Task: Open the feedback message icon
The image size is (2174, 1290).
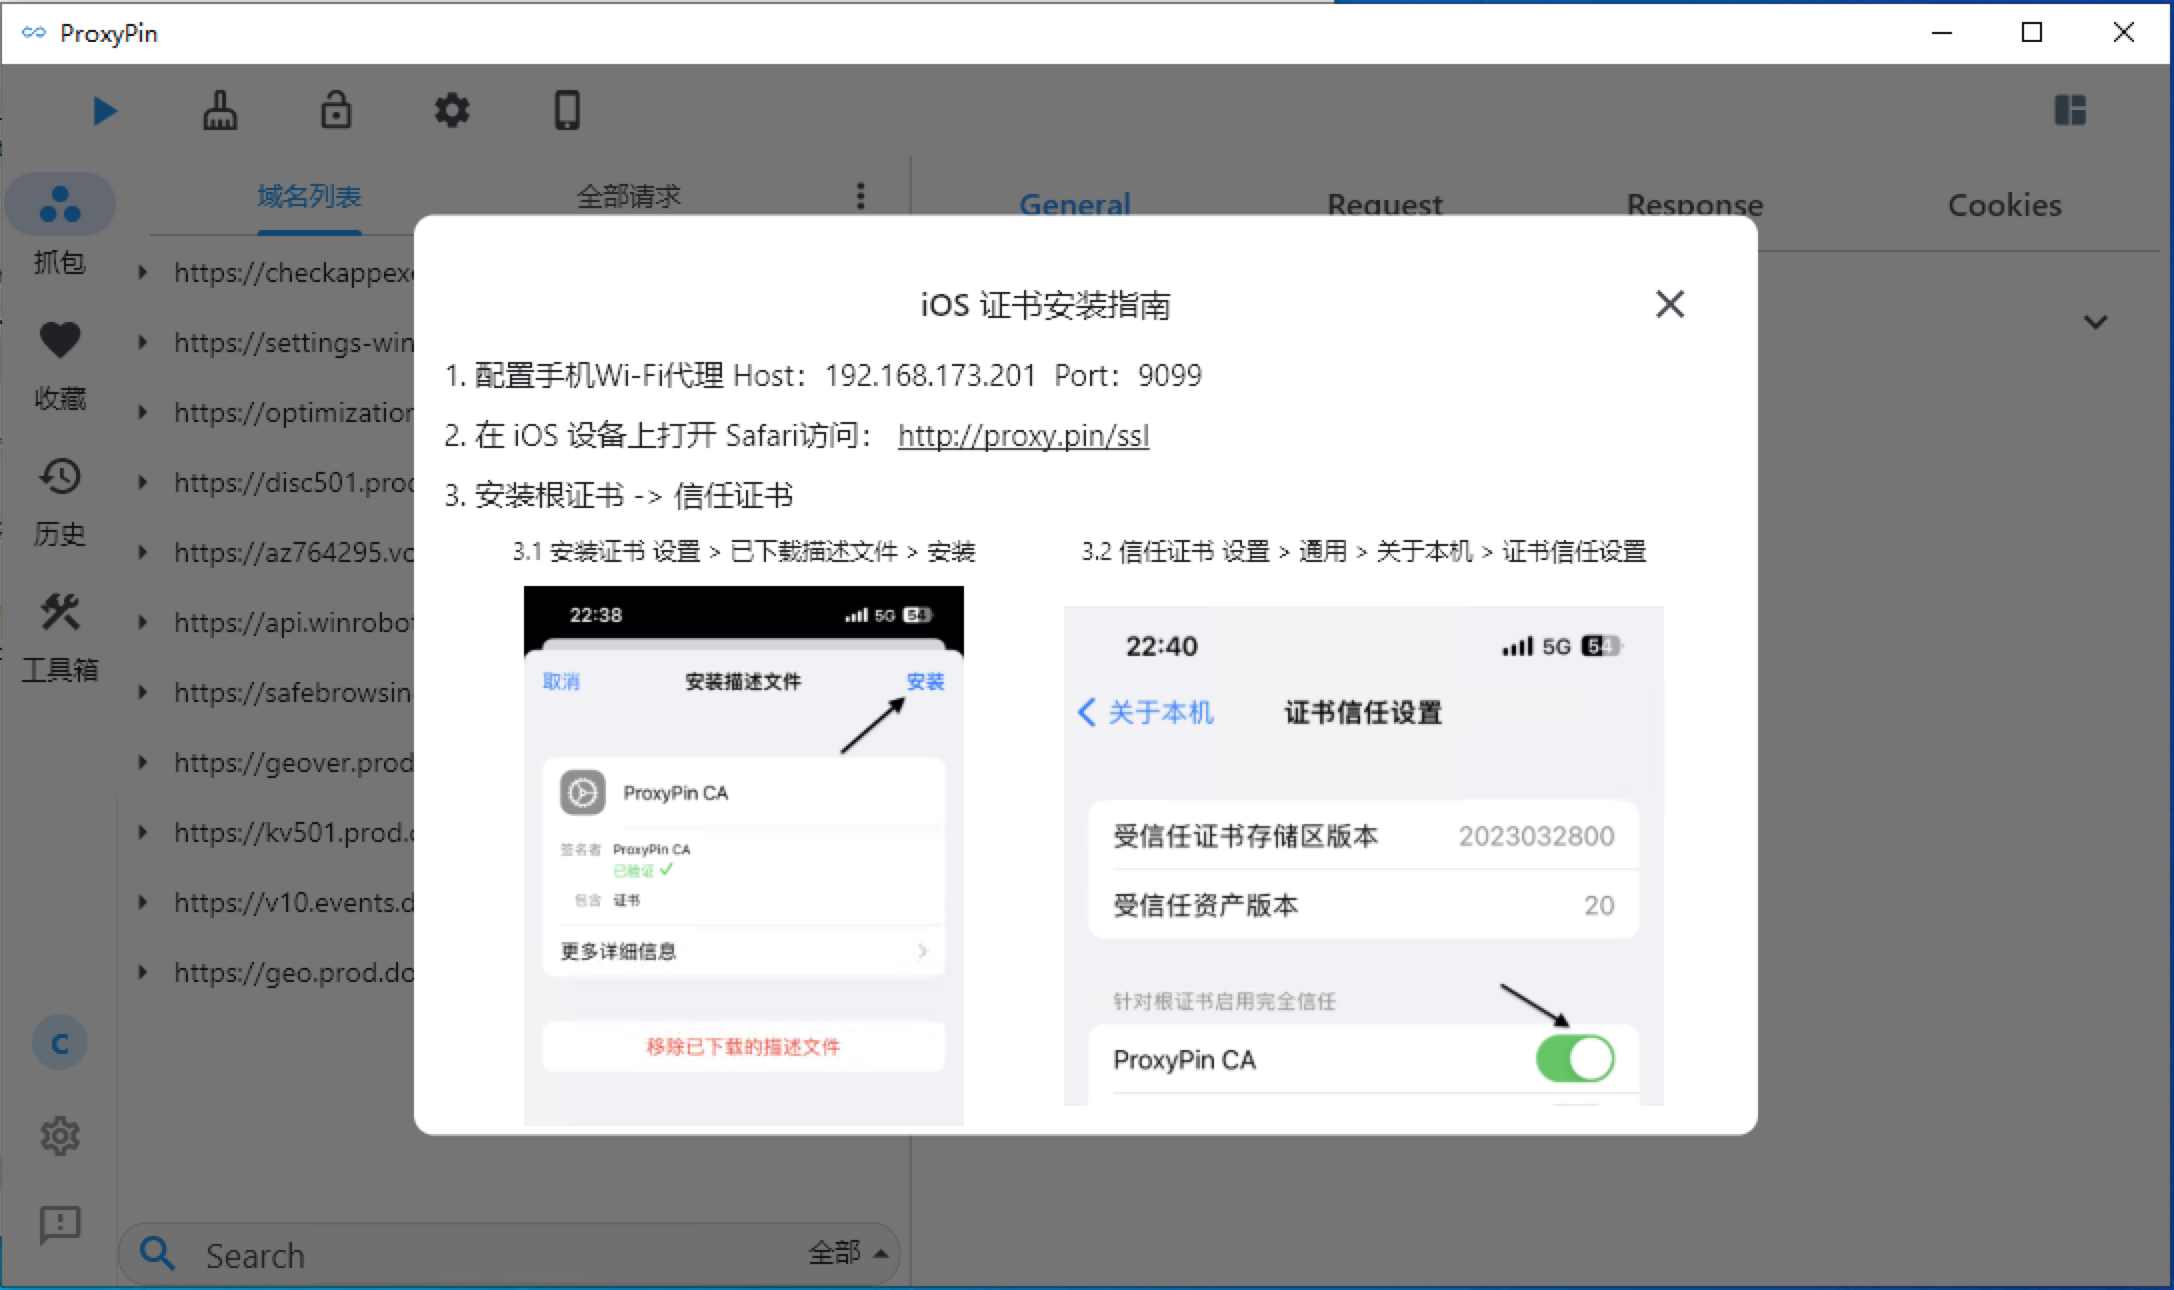Action: click(x=60, y=1224)
